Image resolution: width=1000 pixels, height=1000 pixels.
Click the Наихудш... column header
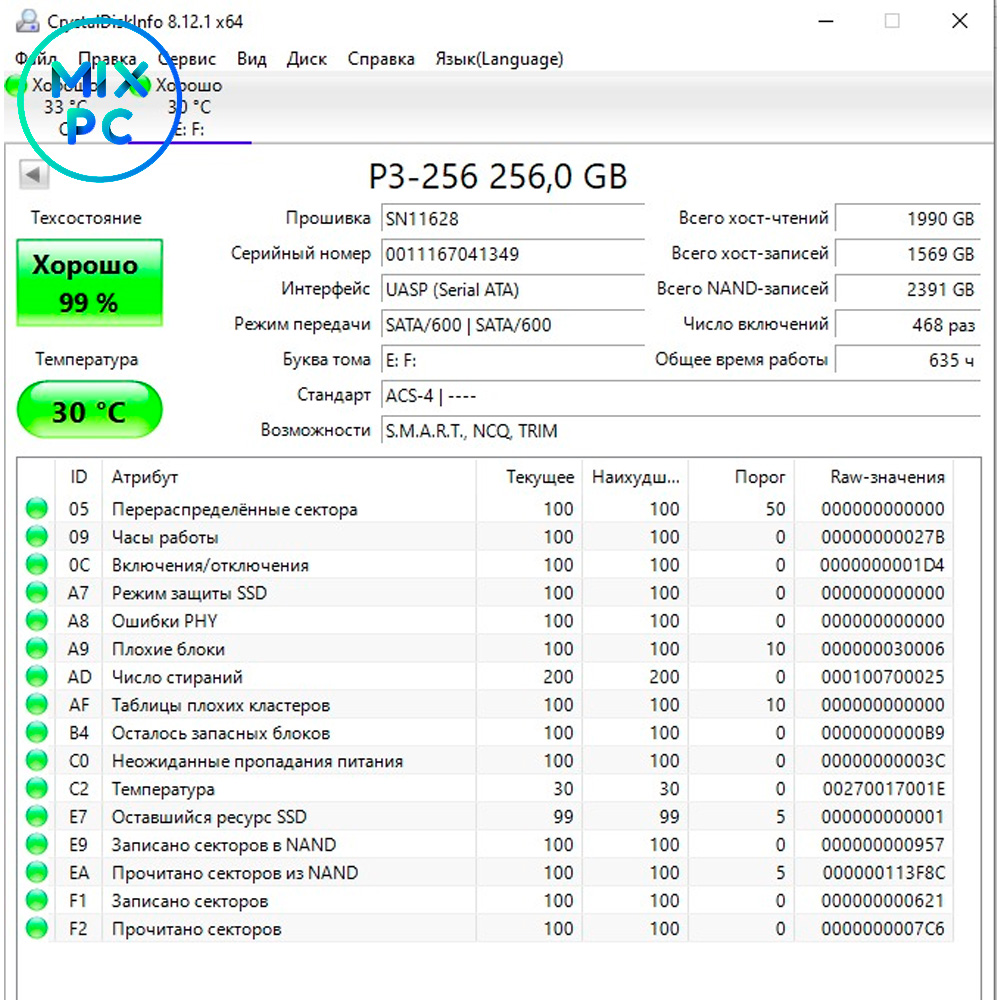[x=635, y=477]
